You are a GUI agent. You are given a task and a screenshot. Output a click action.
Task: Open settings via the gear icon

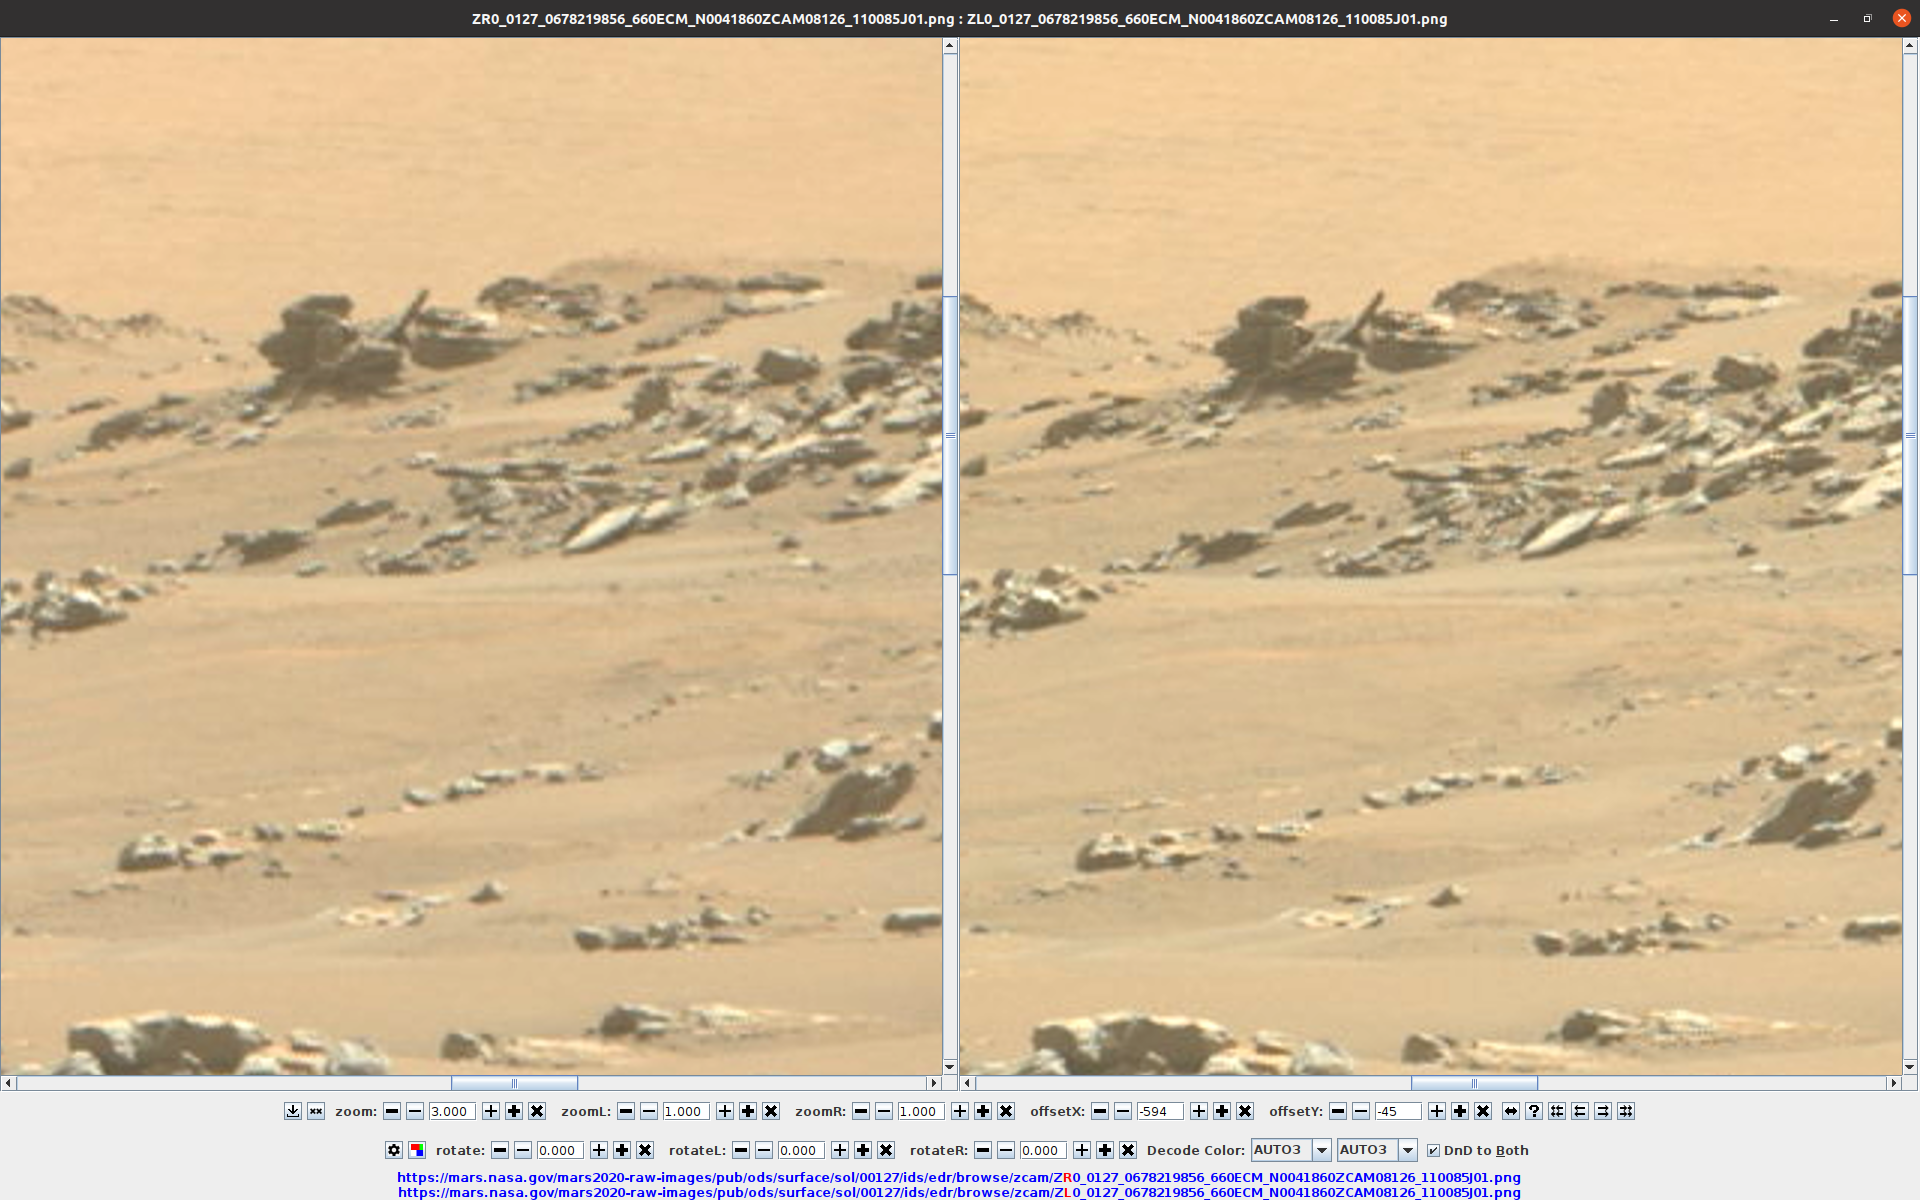(x=394, y=1150)
